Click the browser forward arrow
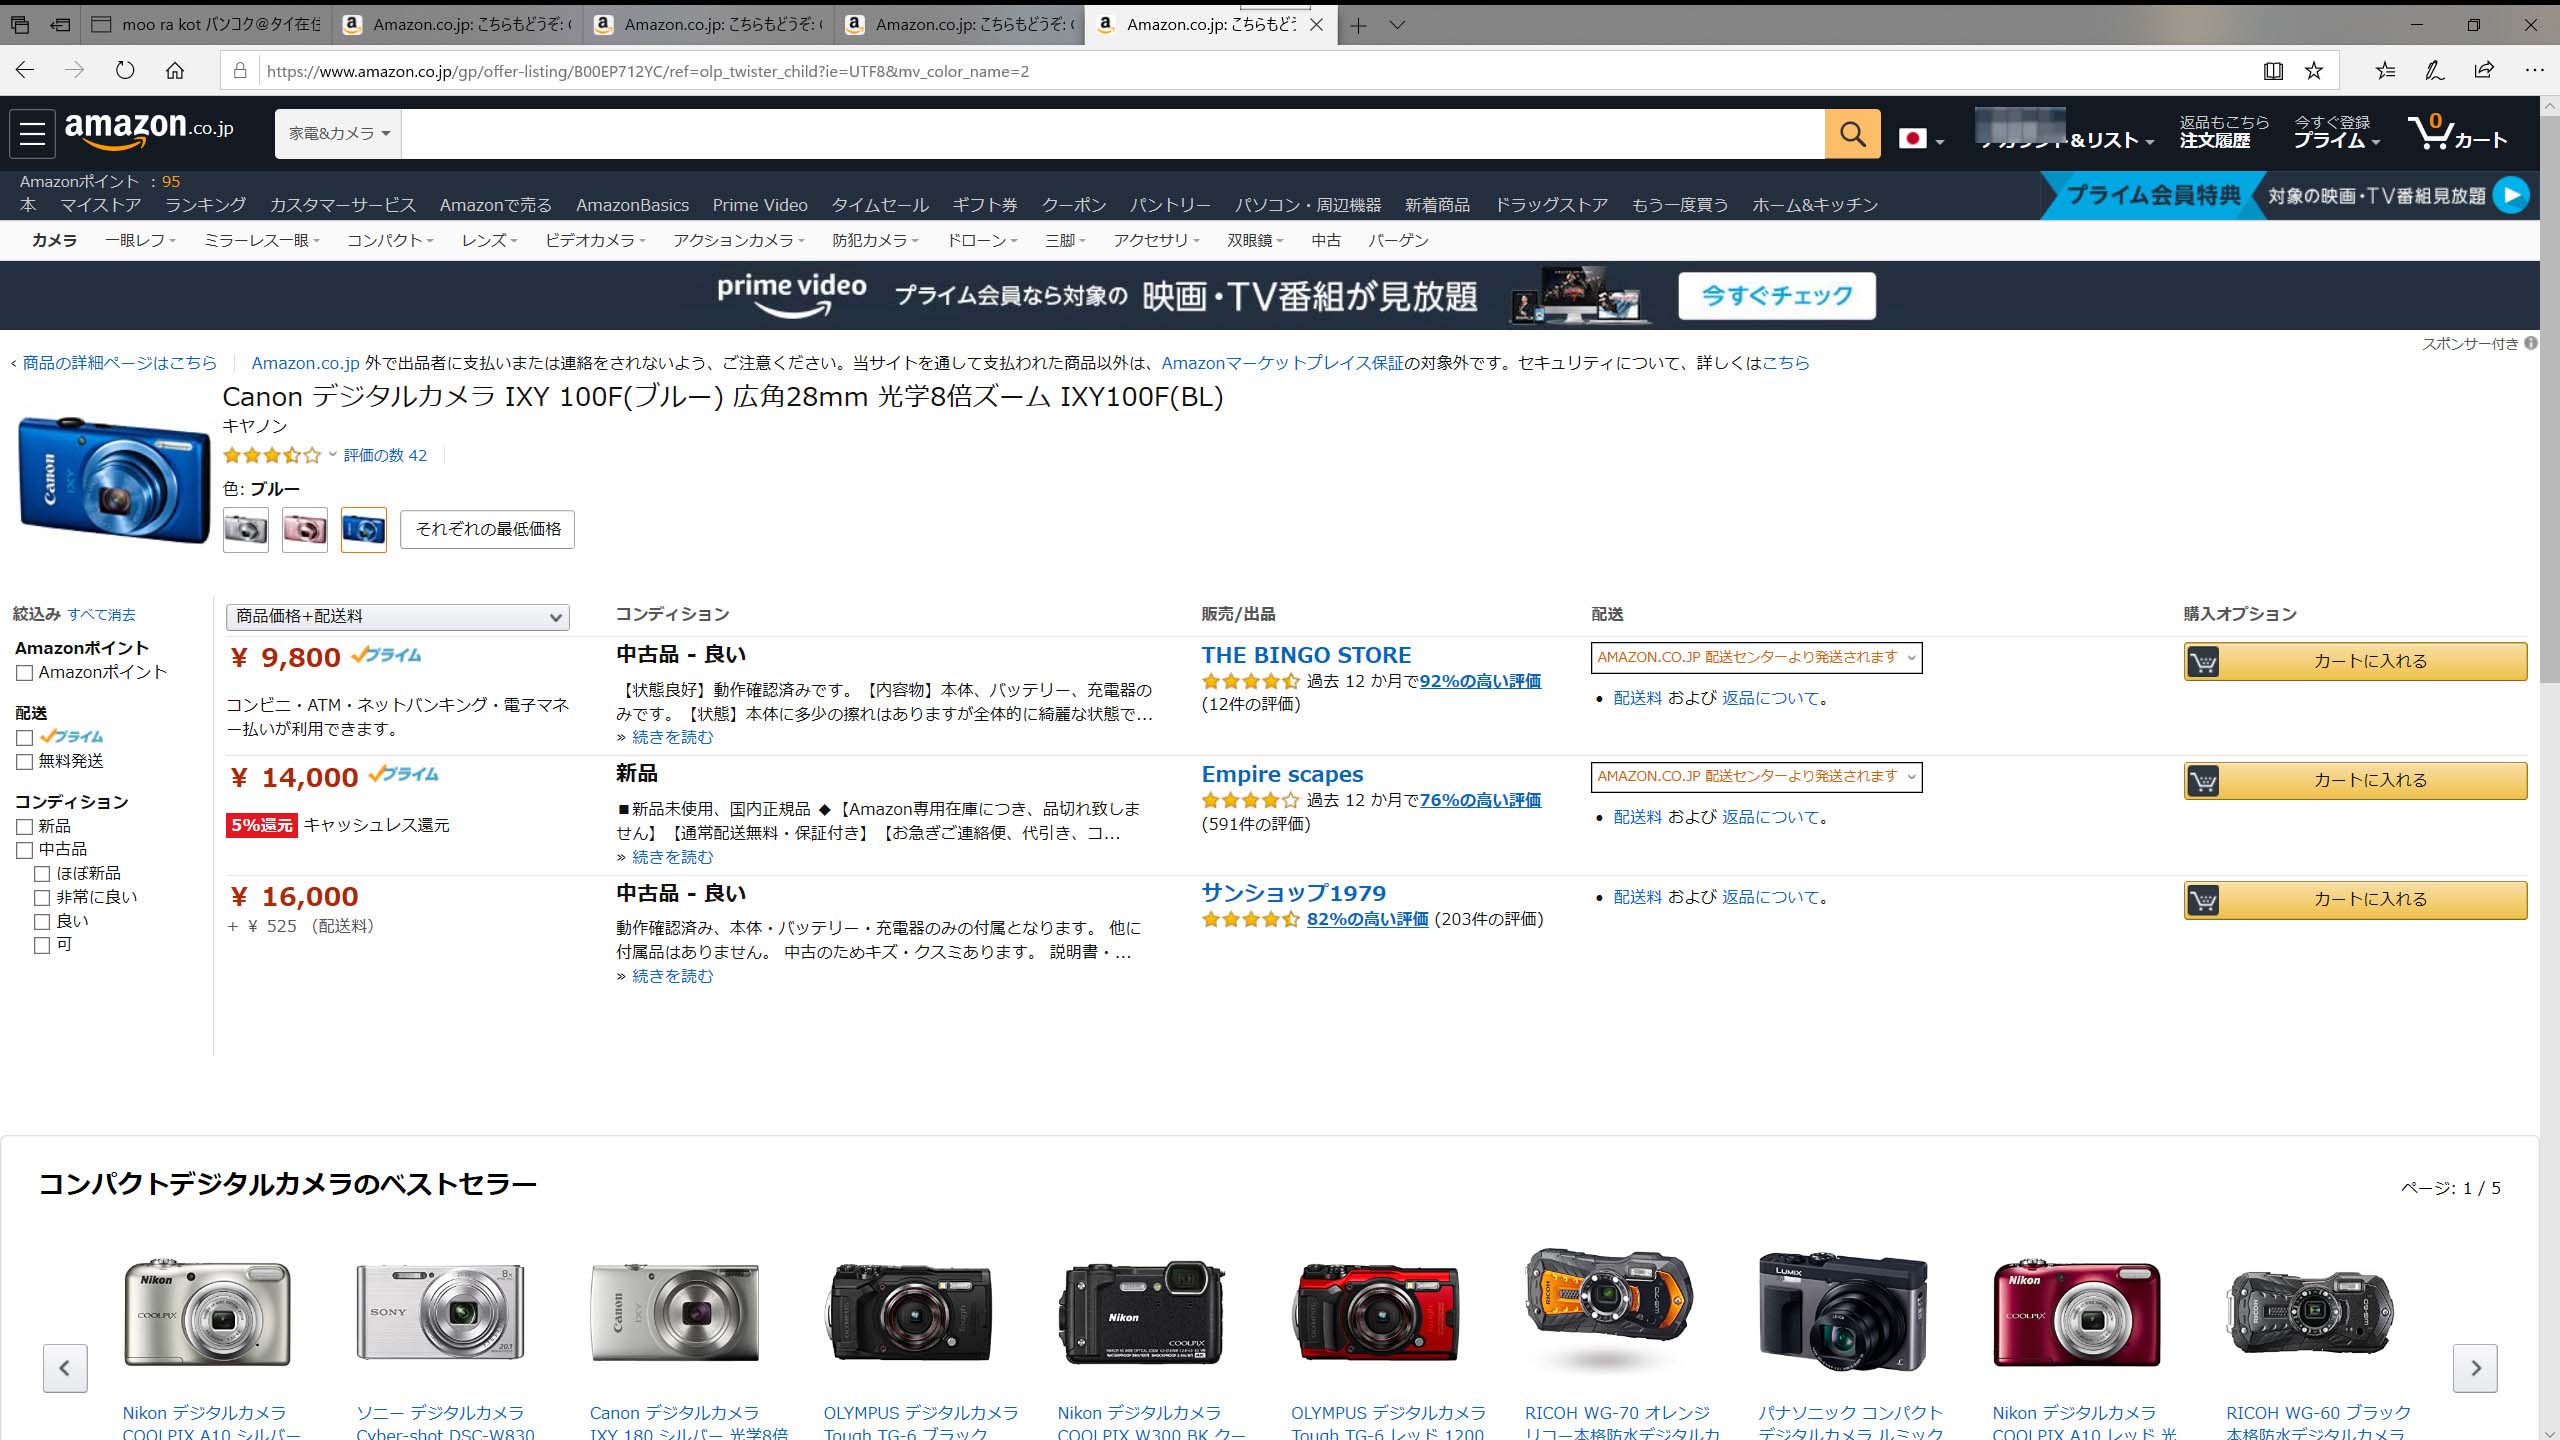 coord(75,70)
